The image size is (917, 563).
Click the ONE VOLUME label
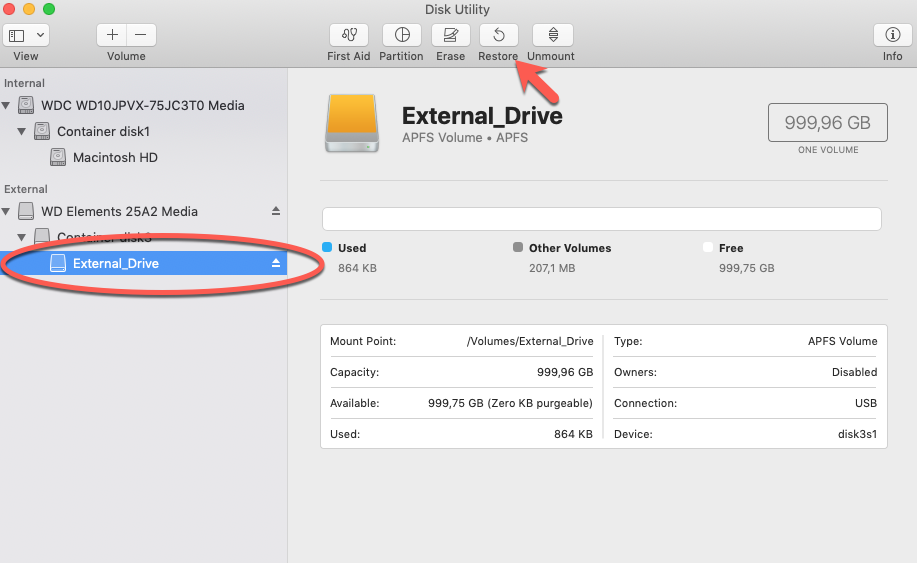(828, 150)
